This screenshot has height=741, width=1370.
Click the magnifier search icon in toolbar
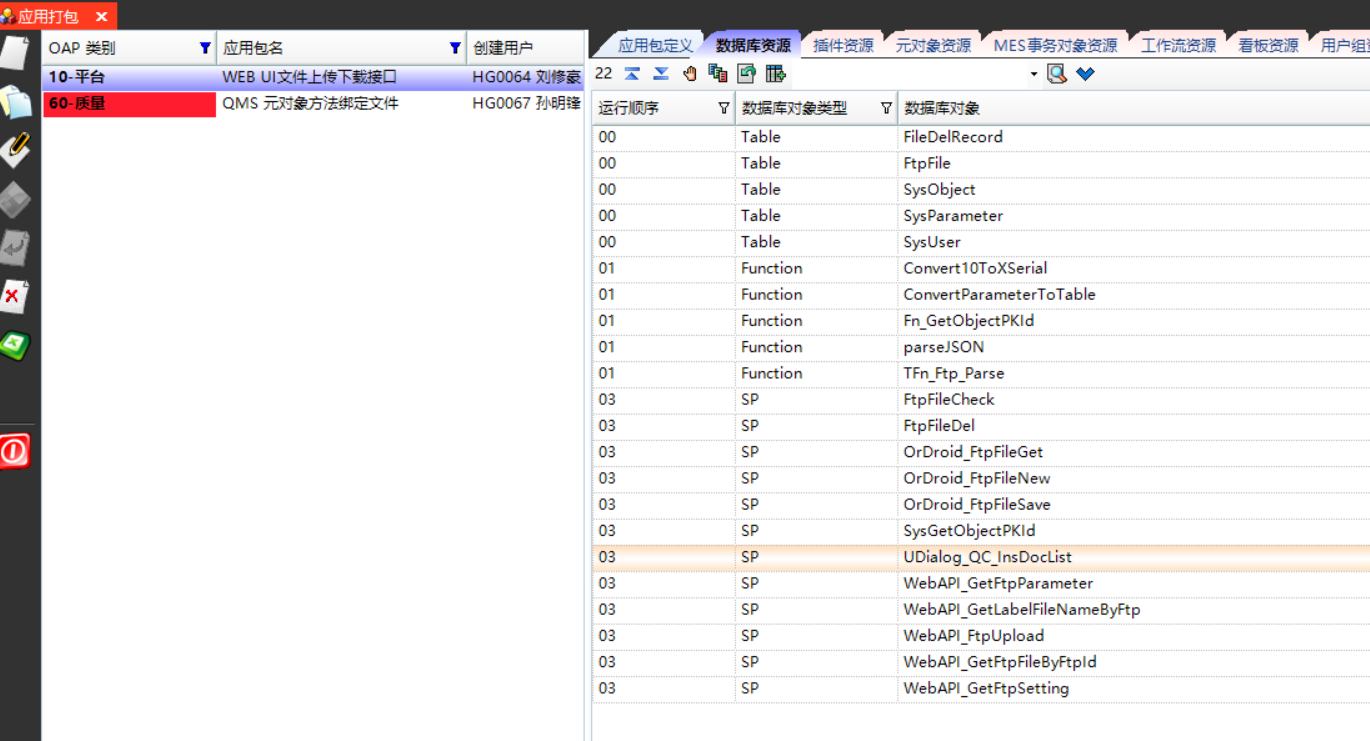click(1057, 74)
